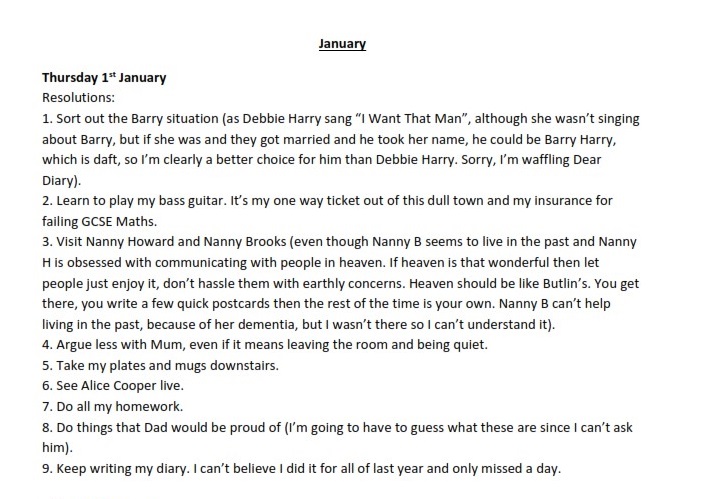Click the "See Alice Cooper live" line
Viewport: 705px width, 499px height.
(117, 387)
